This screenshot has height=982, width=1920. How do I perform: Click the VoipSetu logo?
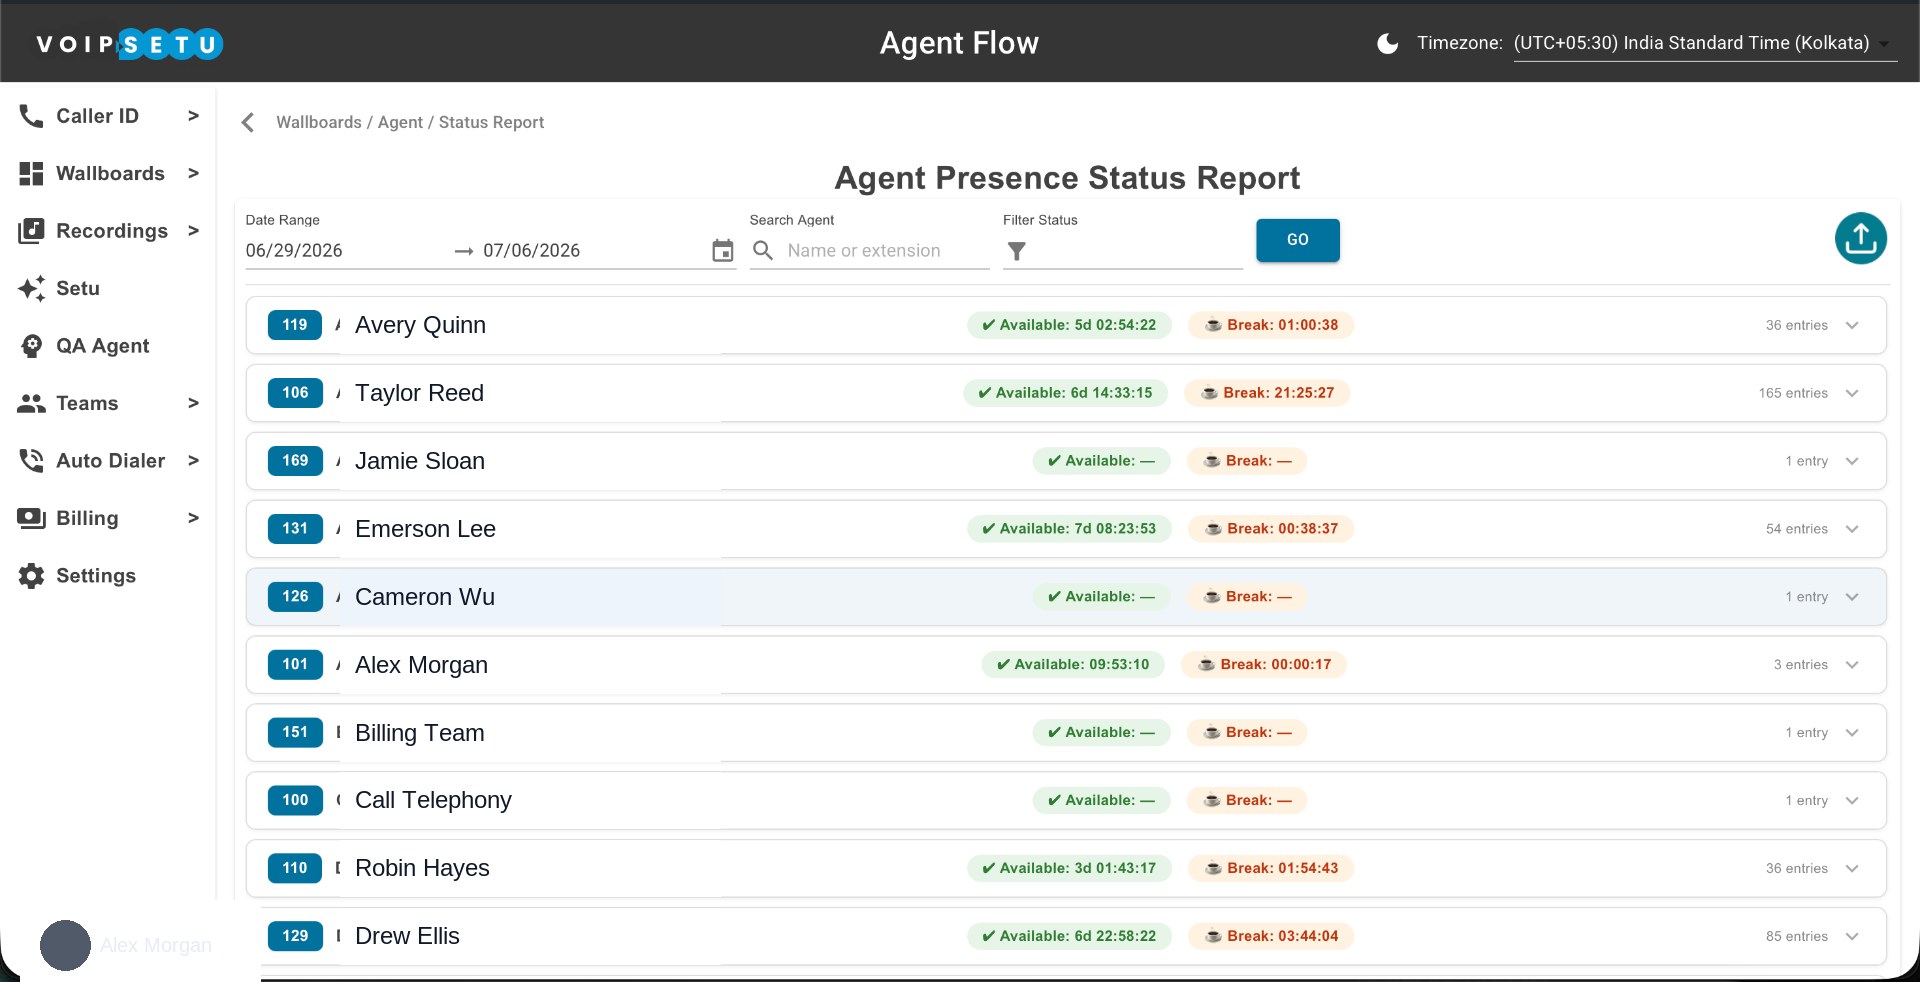pyautogui.click(x=129, y=44)
